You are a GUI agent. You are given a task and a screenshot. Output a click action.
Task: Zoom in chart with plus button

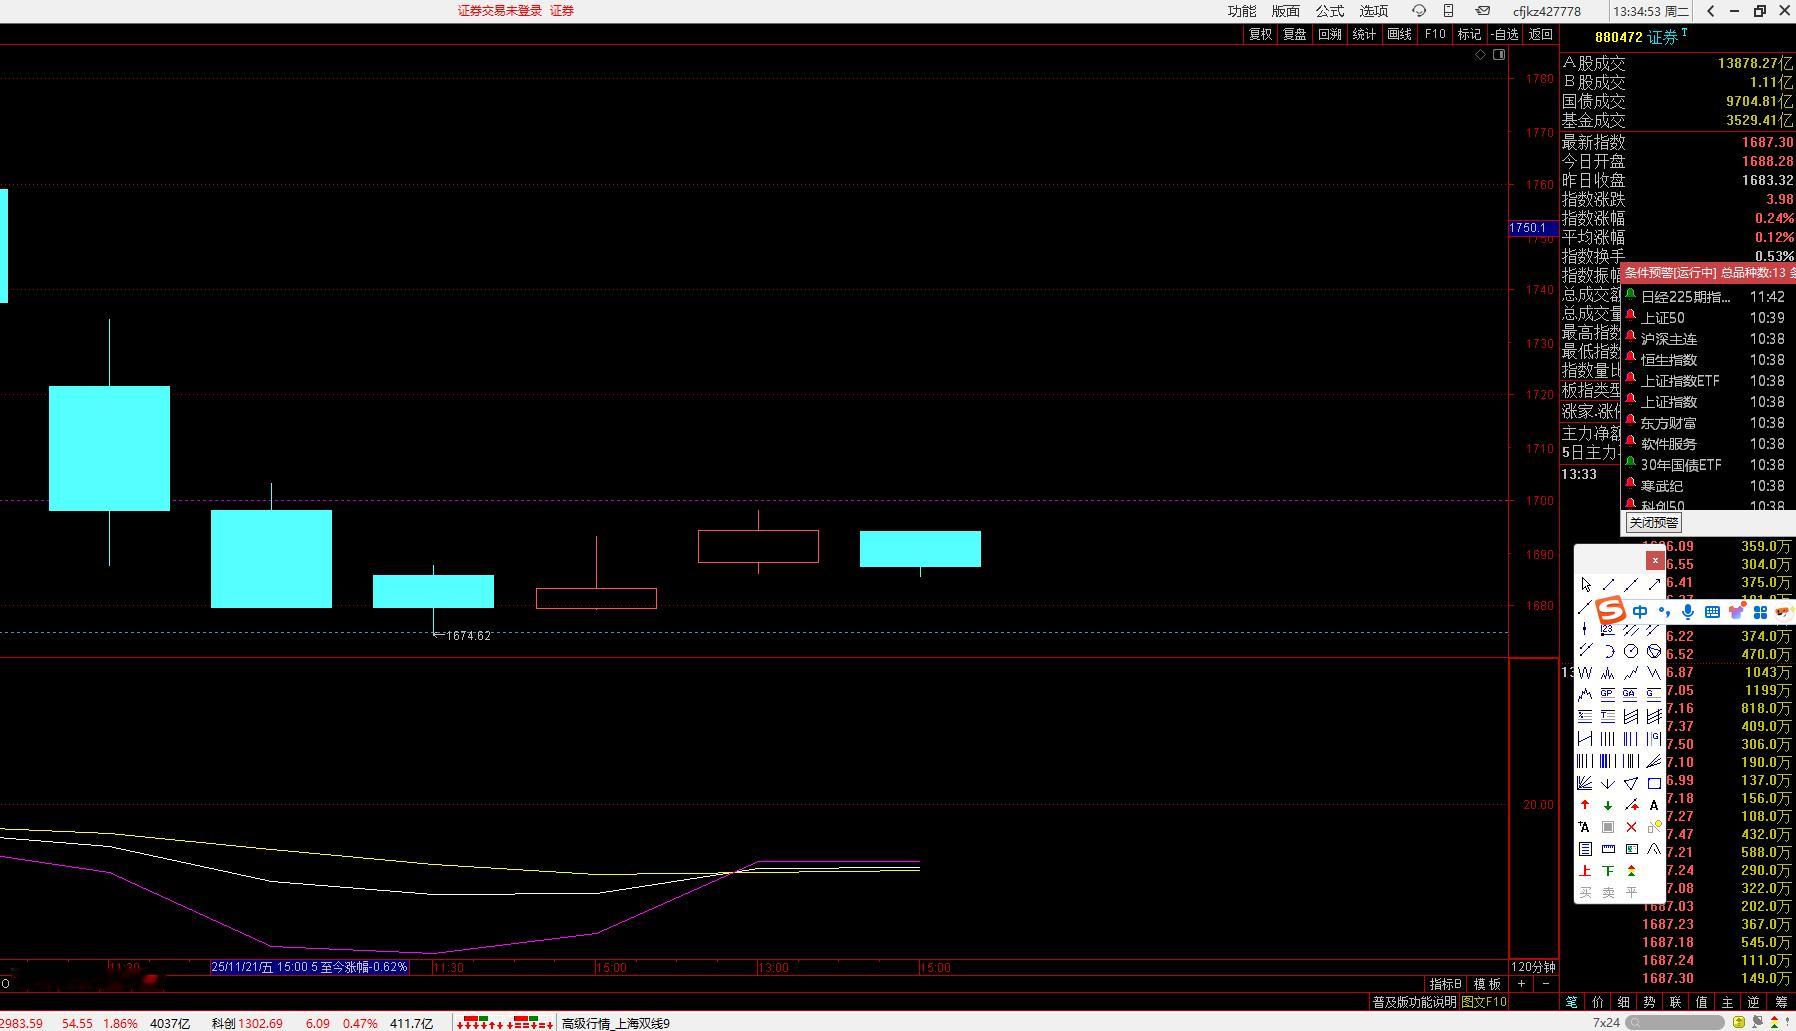point(1521,984)
